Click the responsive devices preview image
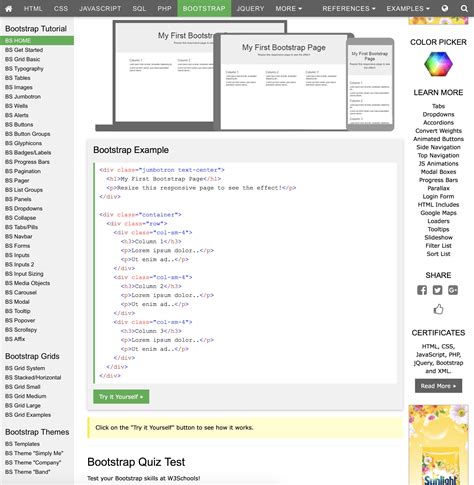The width and height of the screenshot is (474, 485). pos(245,76)
